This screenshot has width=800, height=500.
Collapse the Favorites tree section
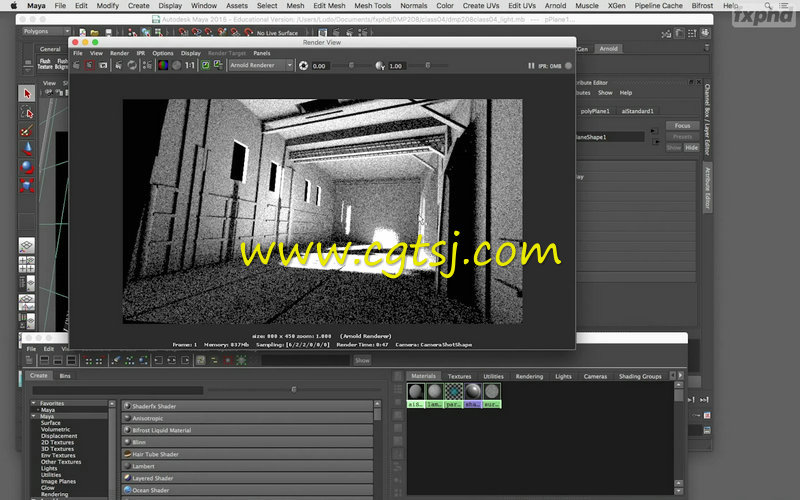(34, 403)
